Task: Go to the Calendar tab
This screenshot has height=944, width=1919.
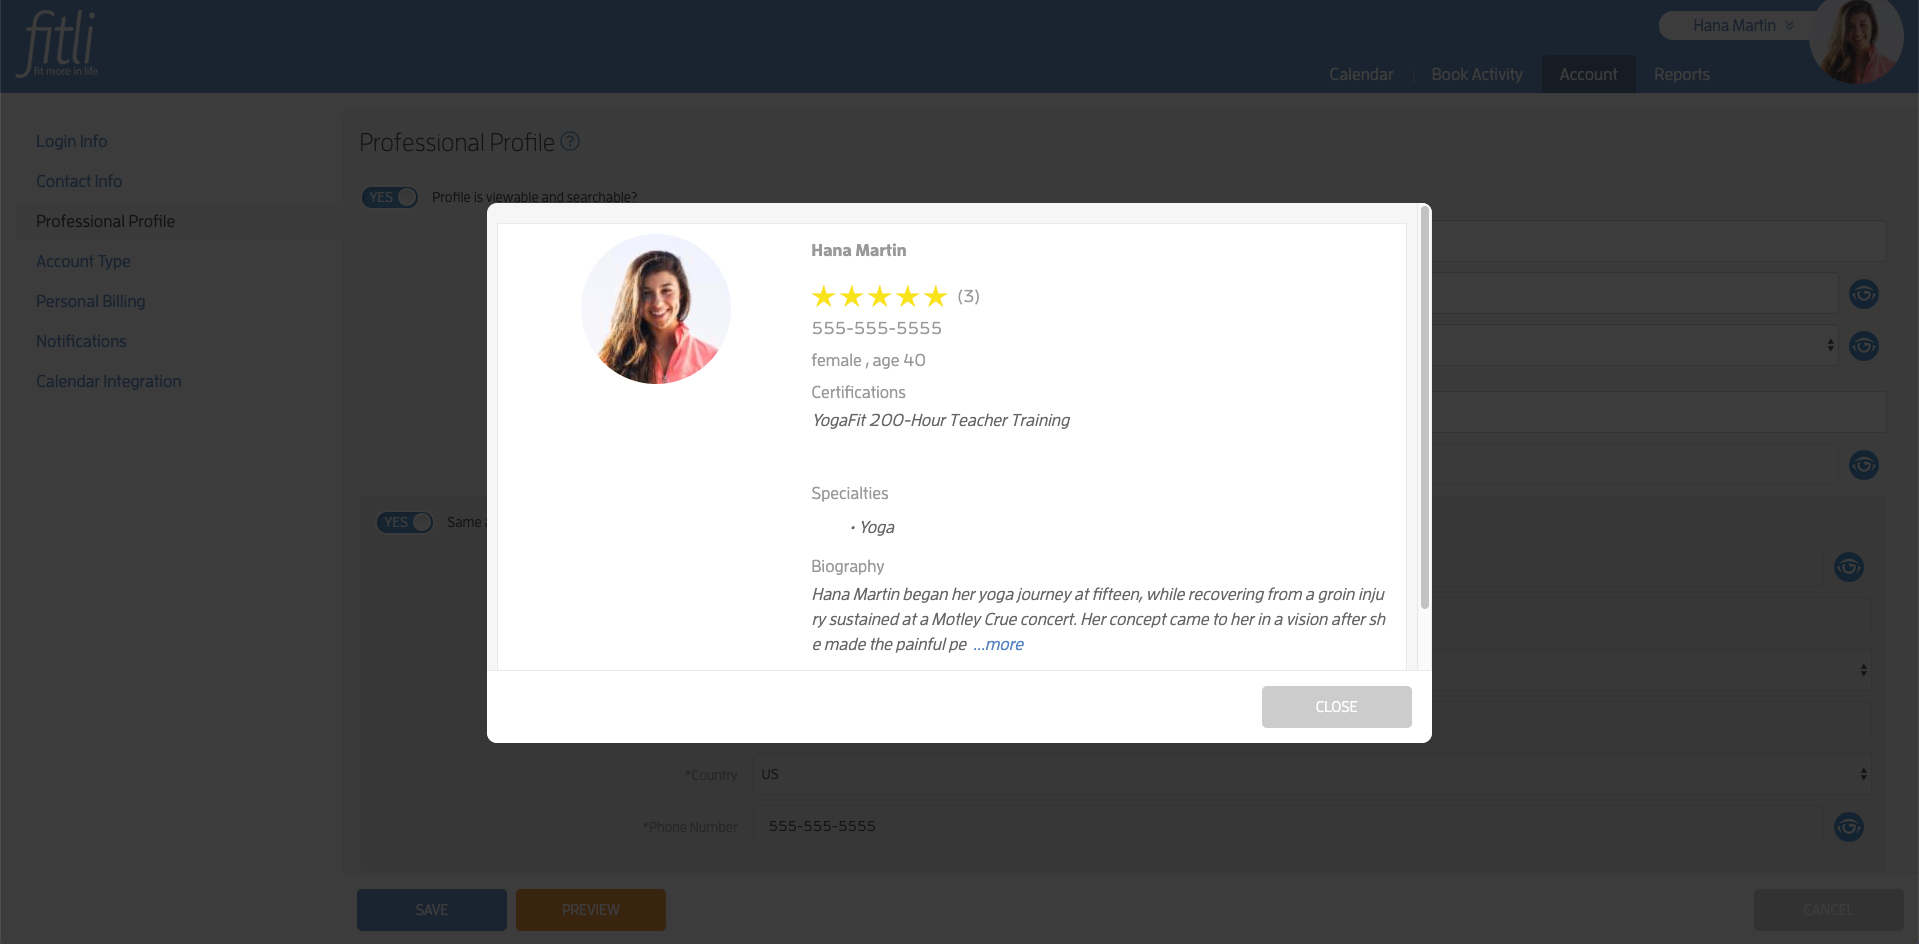Action: (x=1361, y=75)
